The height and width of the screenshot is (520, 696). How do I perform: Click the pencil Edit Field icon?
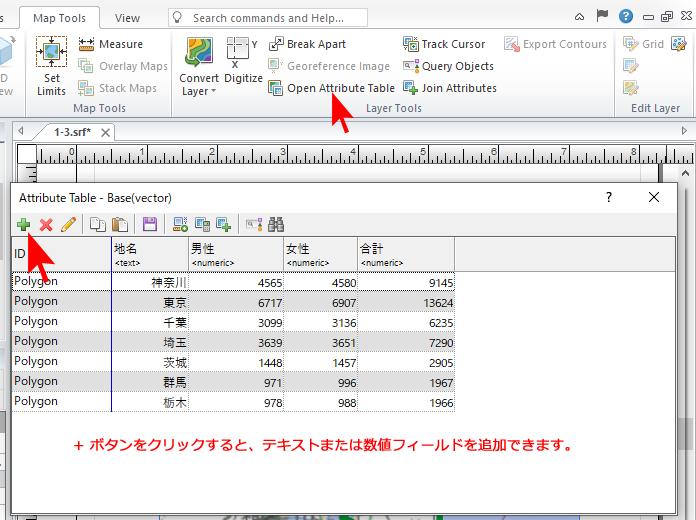coord(68,225)
